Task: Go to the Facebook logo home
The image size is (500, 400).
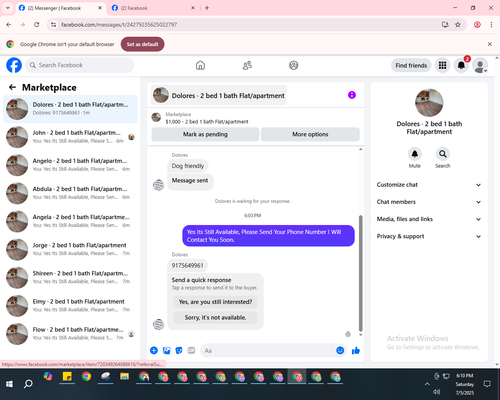Action: coord(14,65)
